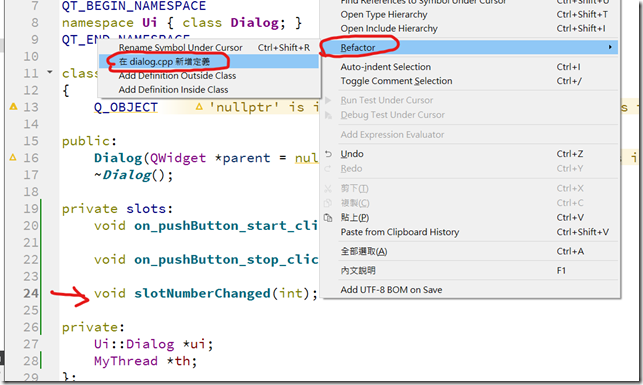Screen dimensions: 643x385
Task: Click Debug Test Under Cursor
Action: 470,115
